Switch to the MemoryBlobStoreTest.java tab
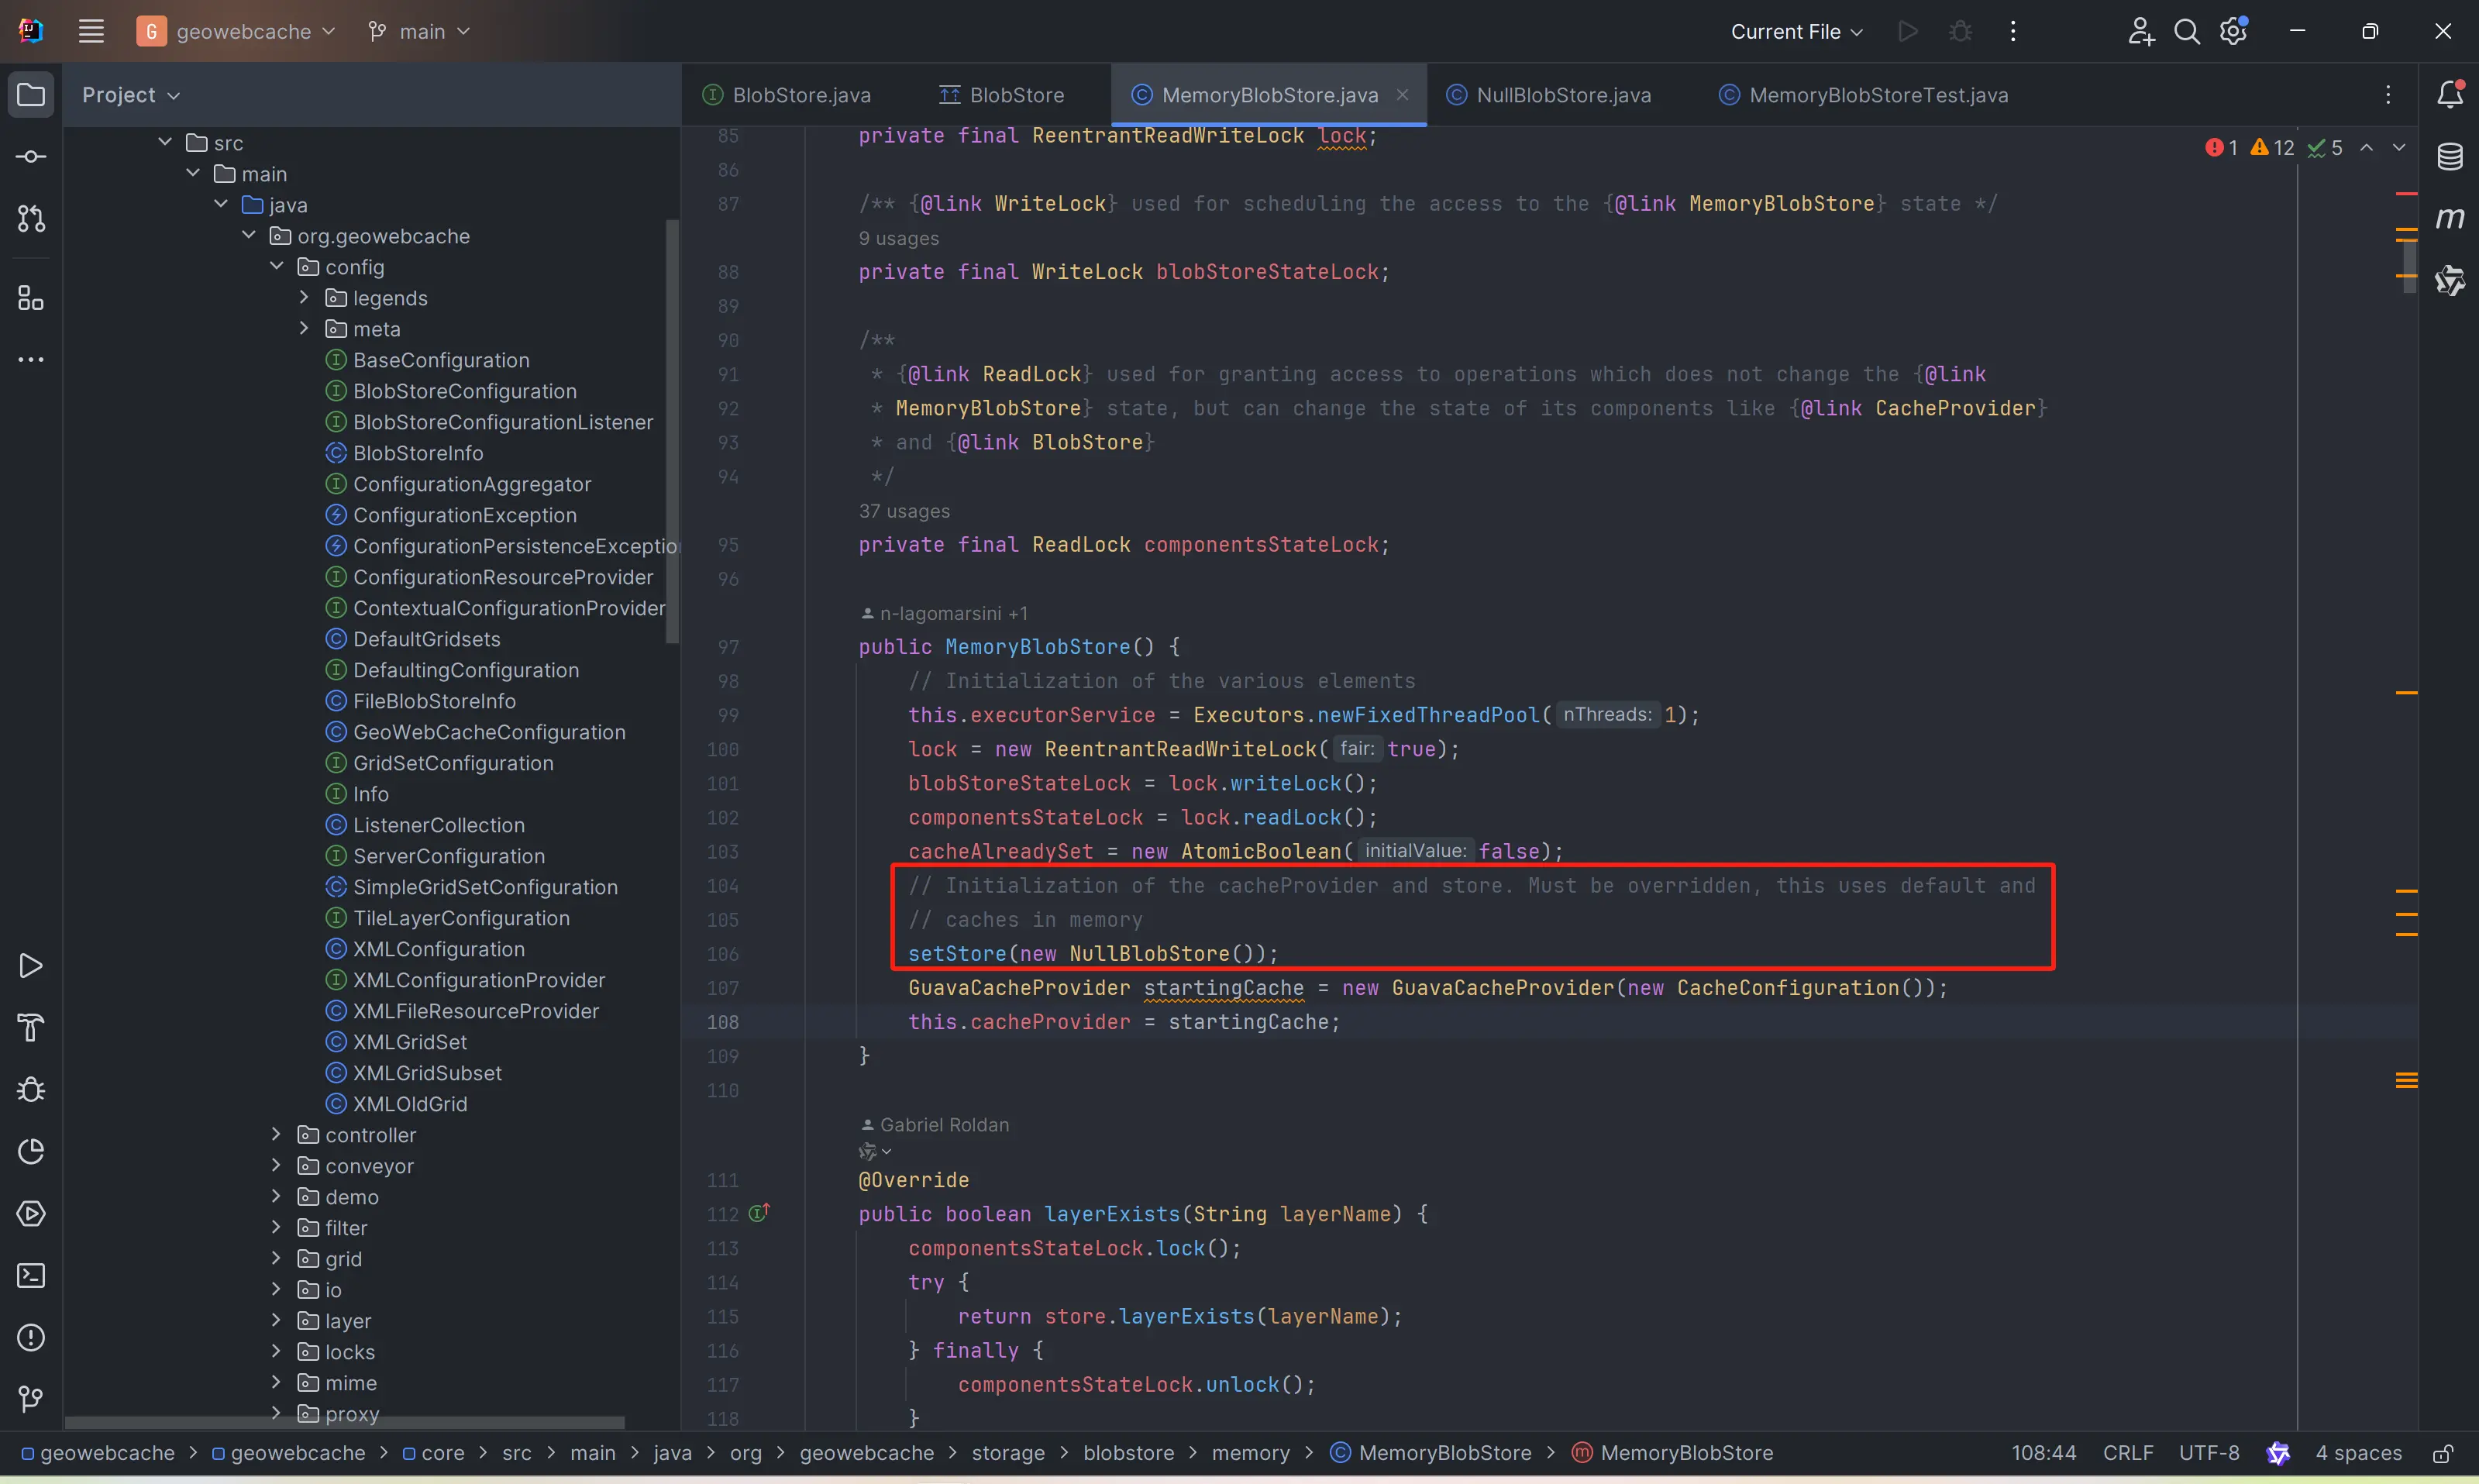The width and height of the screenshot is (2479, 1484). coord(1863,95)
